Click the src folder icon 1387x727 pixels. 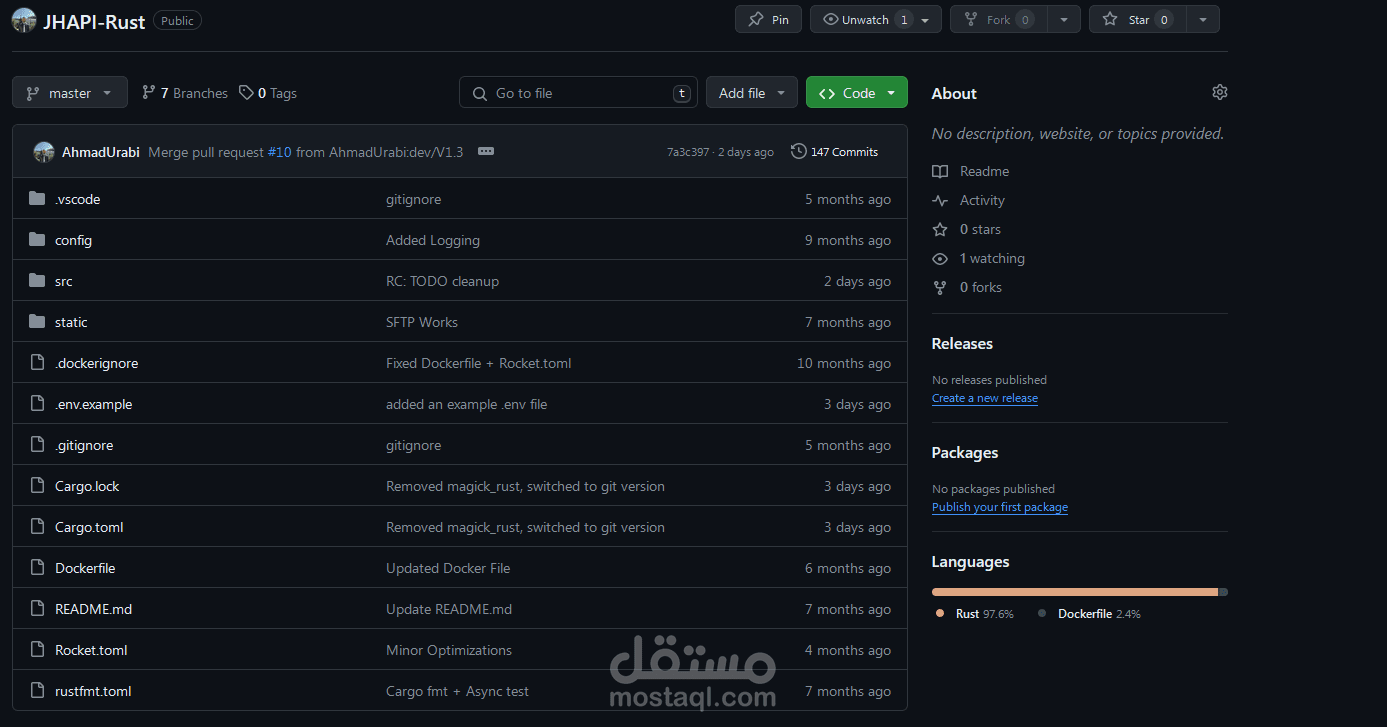[x=38, y=280]
